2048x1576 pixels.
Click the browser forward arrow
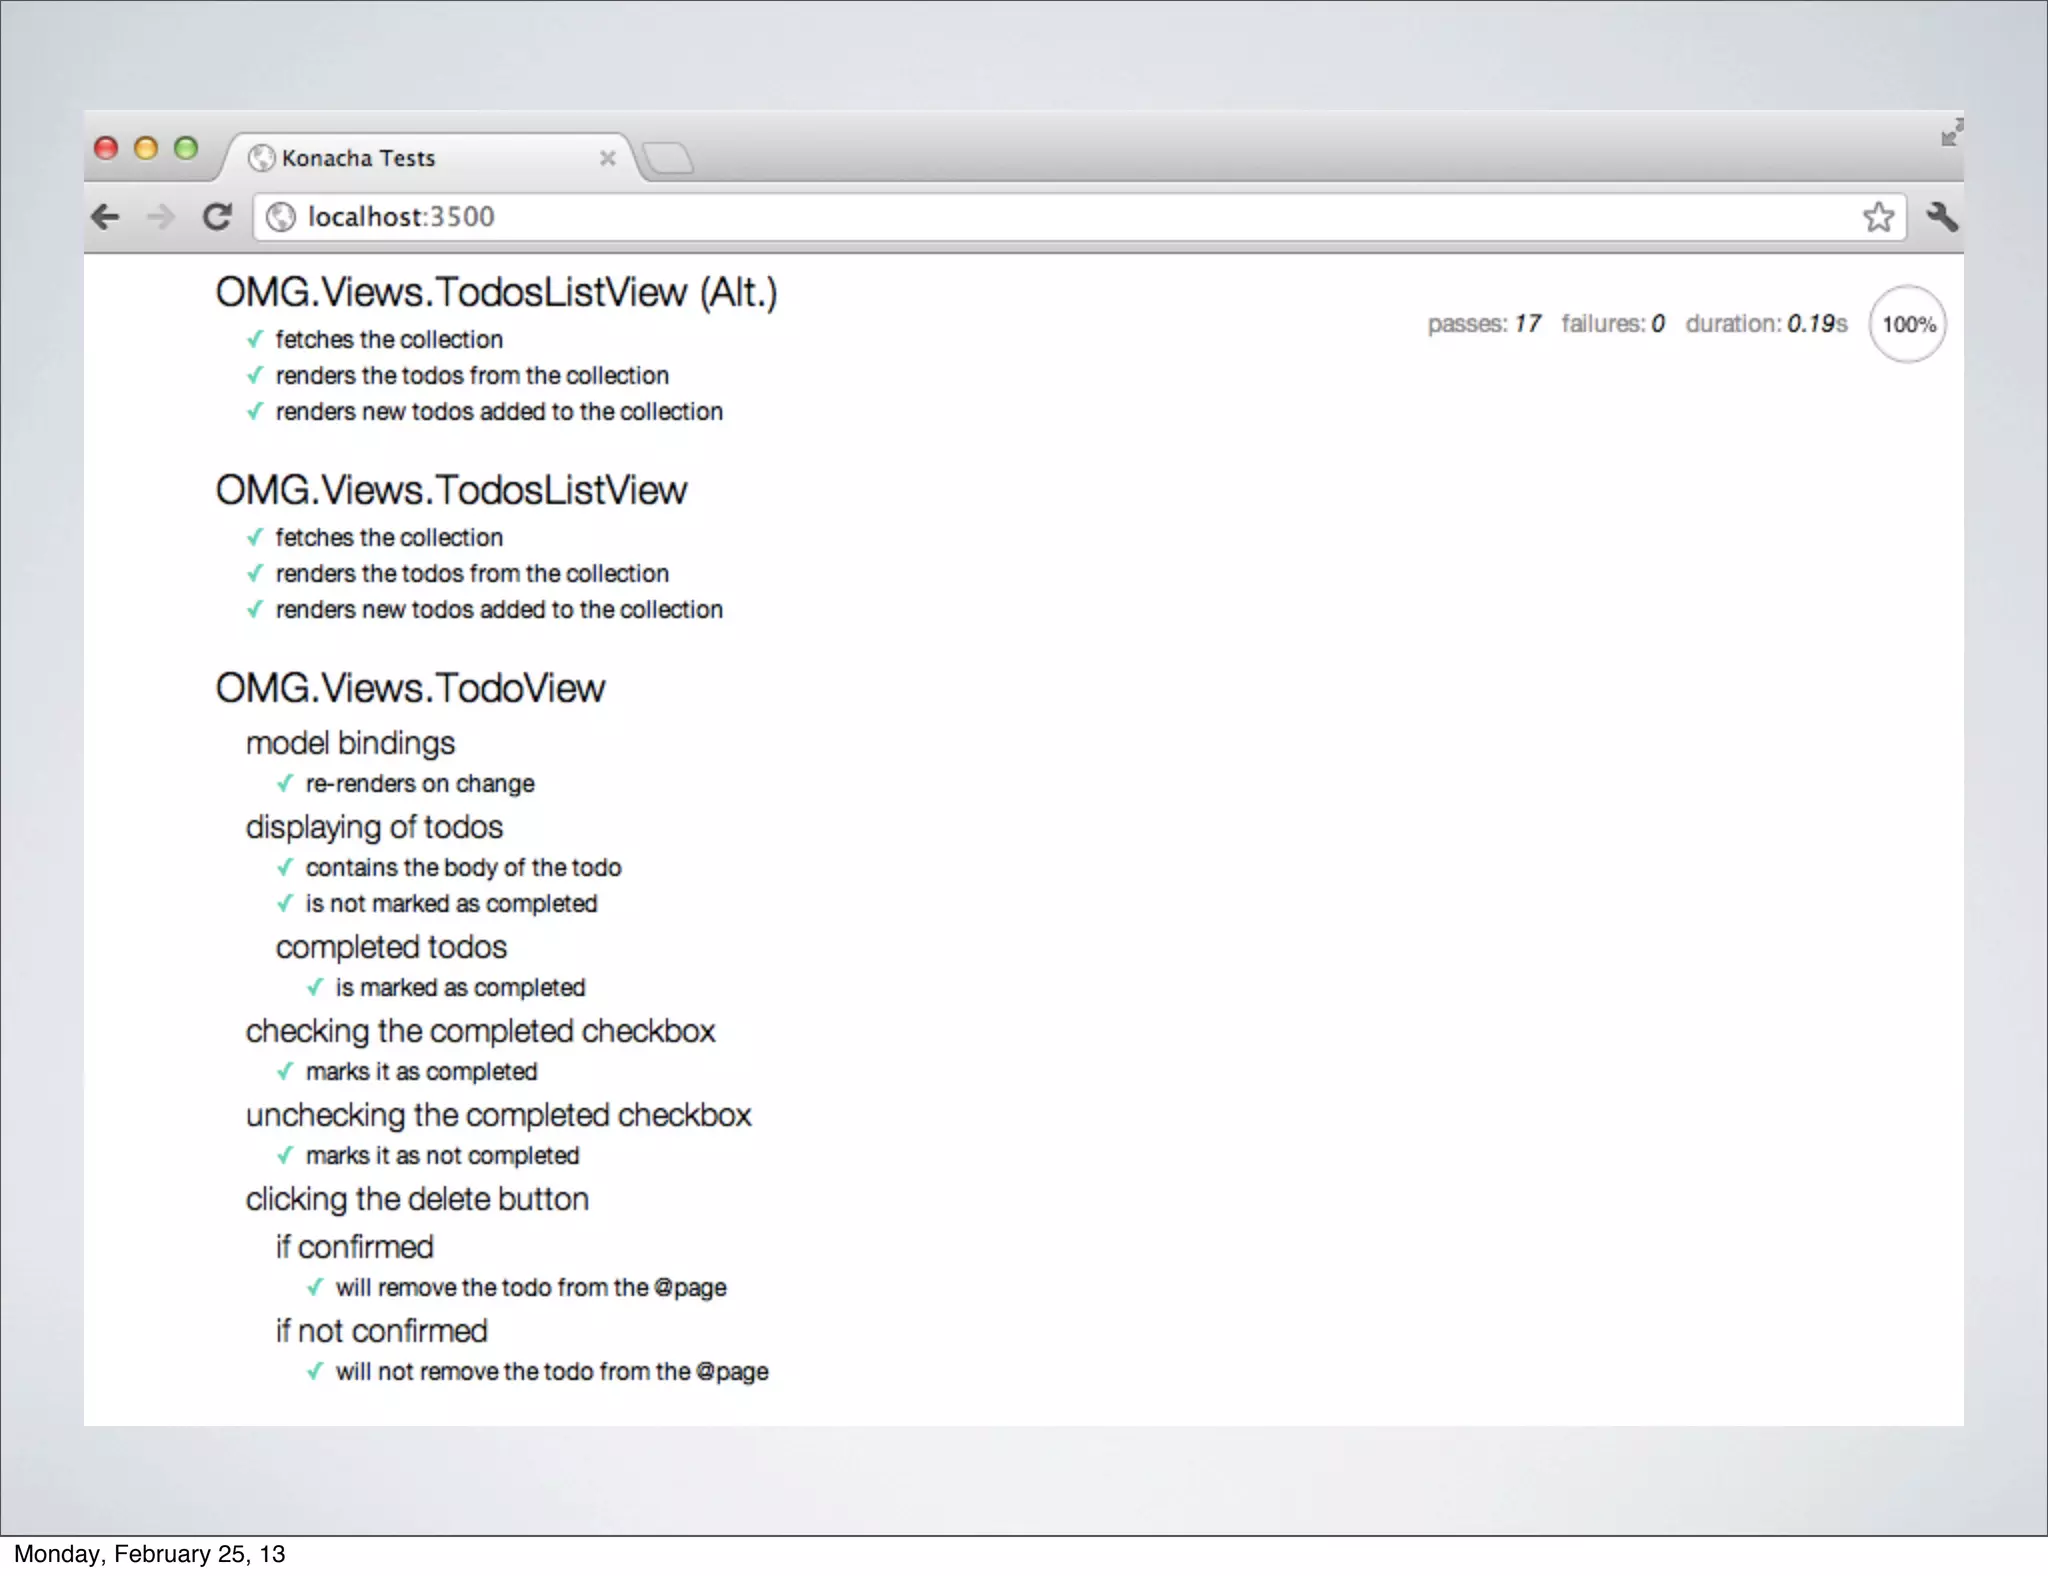pyautogui.click(x=160, y=217)
